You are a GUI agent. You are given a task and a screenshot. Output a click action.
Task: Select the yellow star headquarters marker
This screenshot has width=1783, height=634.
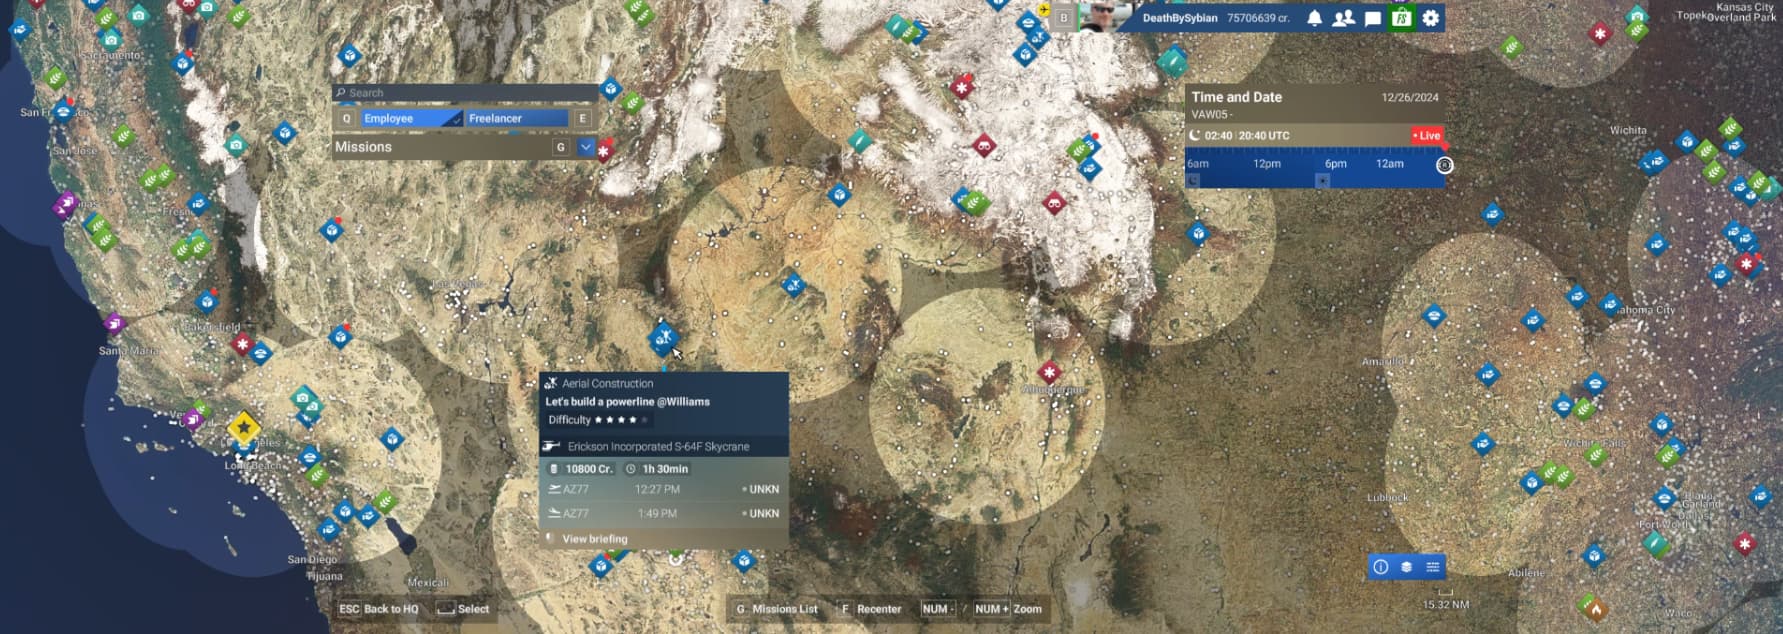[x=243, y=428]
